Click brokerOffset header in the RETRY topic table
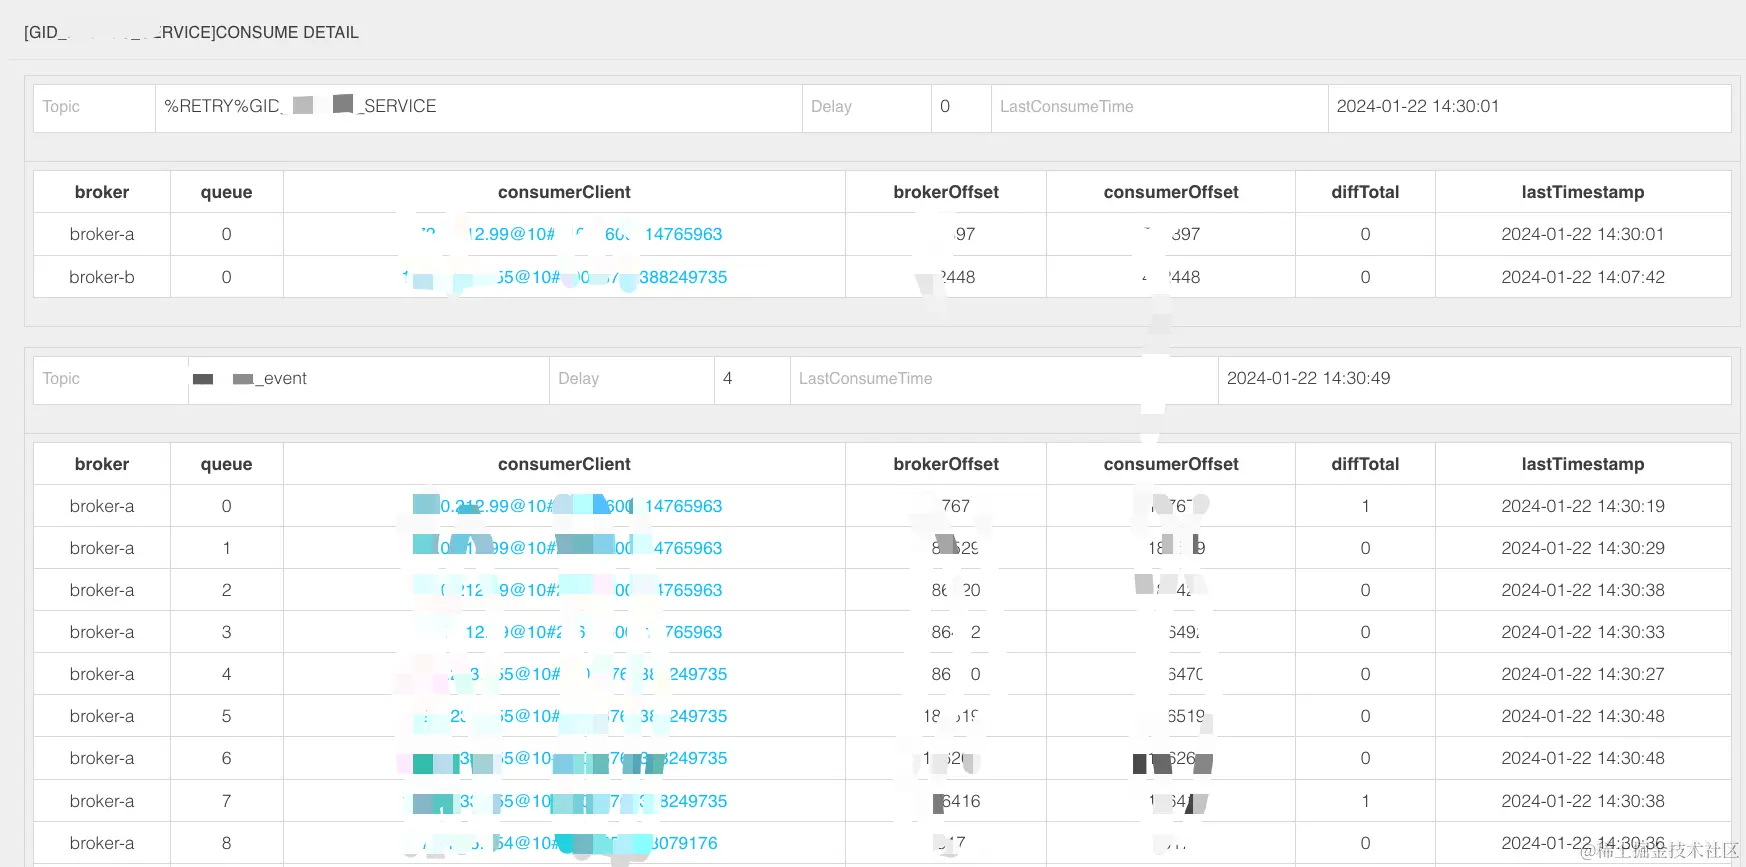This screenshot has width=1746, height=867. point(946,192)
